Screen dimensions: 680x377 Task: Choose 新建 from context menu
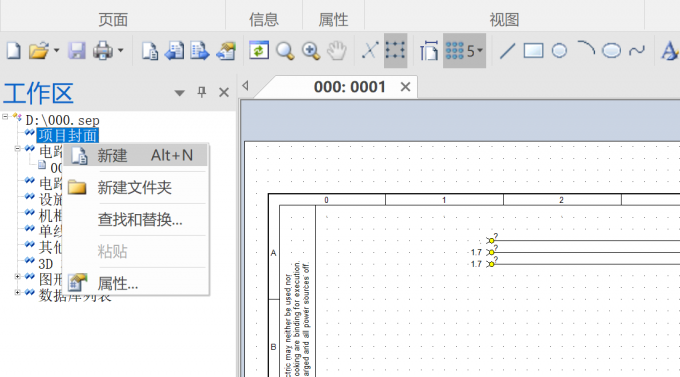click(136, 155)
